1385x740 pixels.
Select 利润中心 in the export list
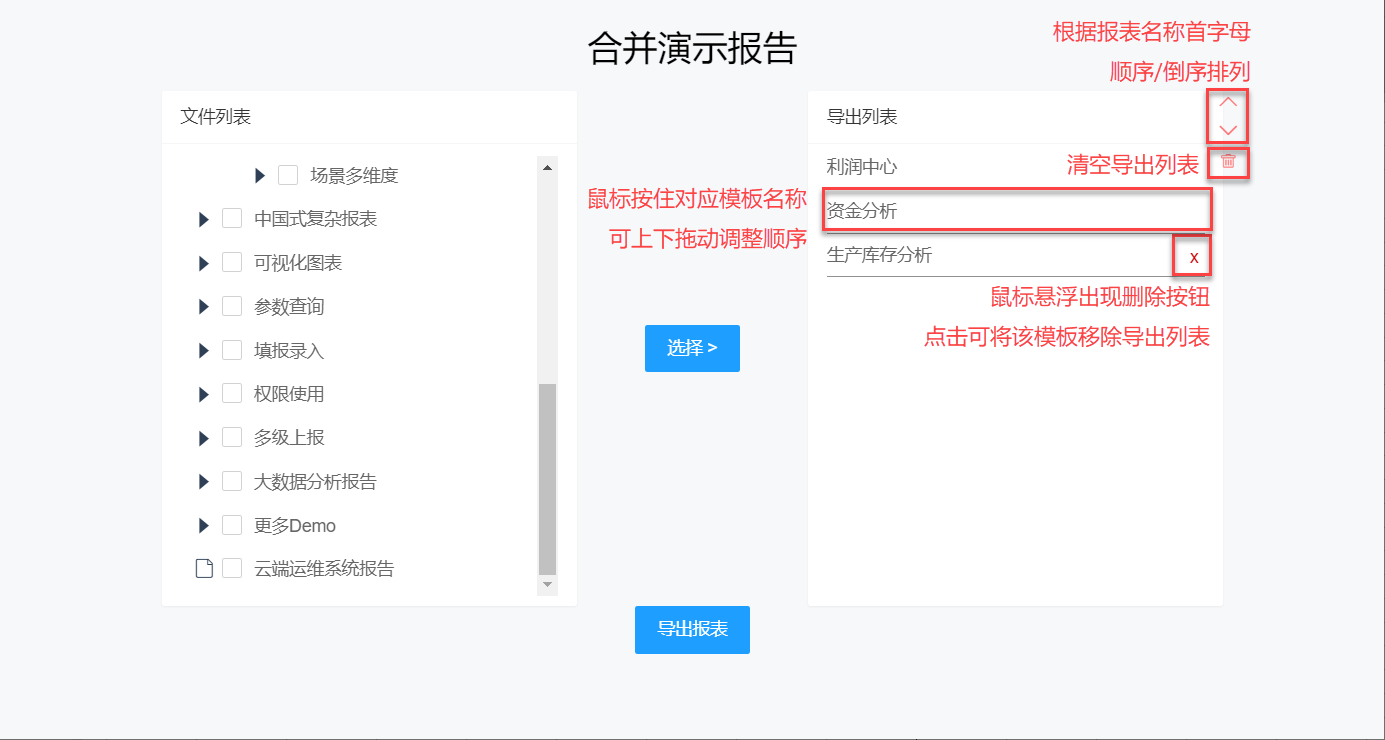(x=862, y=166)
